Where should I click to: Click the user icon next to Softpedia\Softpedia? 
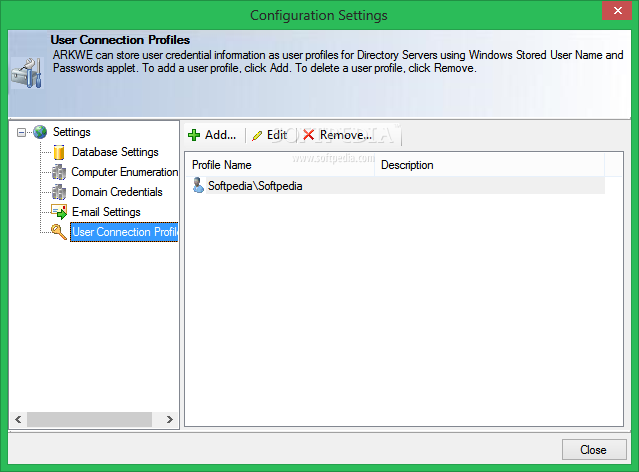tap(198, 185)
